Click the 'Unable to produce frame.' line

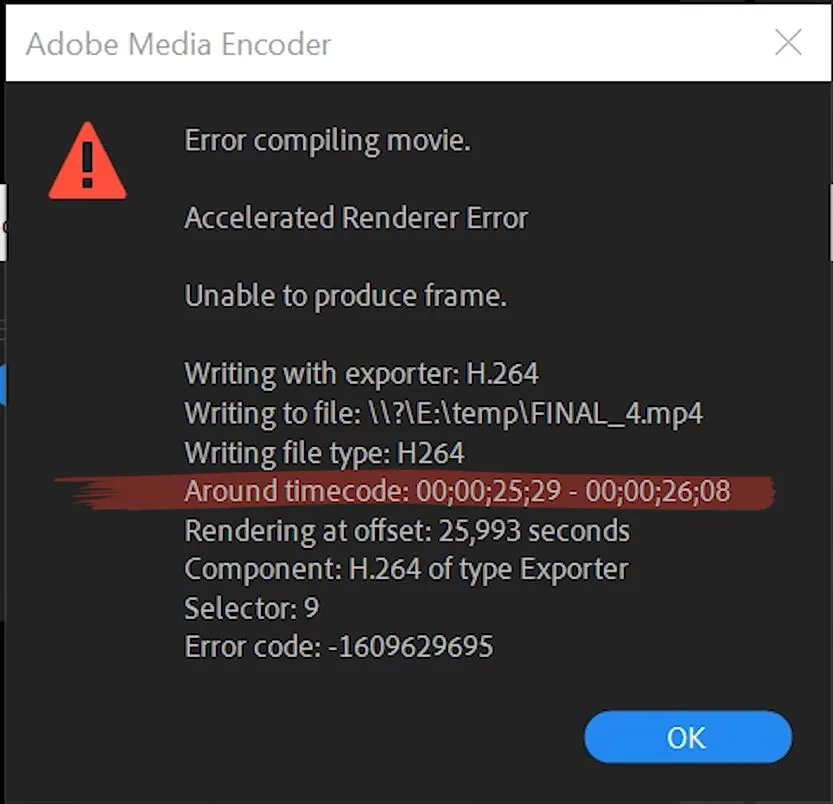[345, 296]
